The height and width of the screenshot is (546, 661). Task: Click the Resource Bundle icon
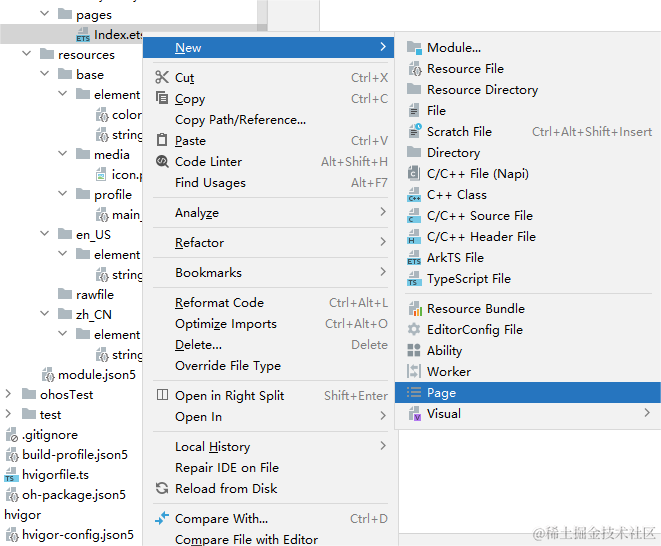point(415,309)
